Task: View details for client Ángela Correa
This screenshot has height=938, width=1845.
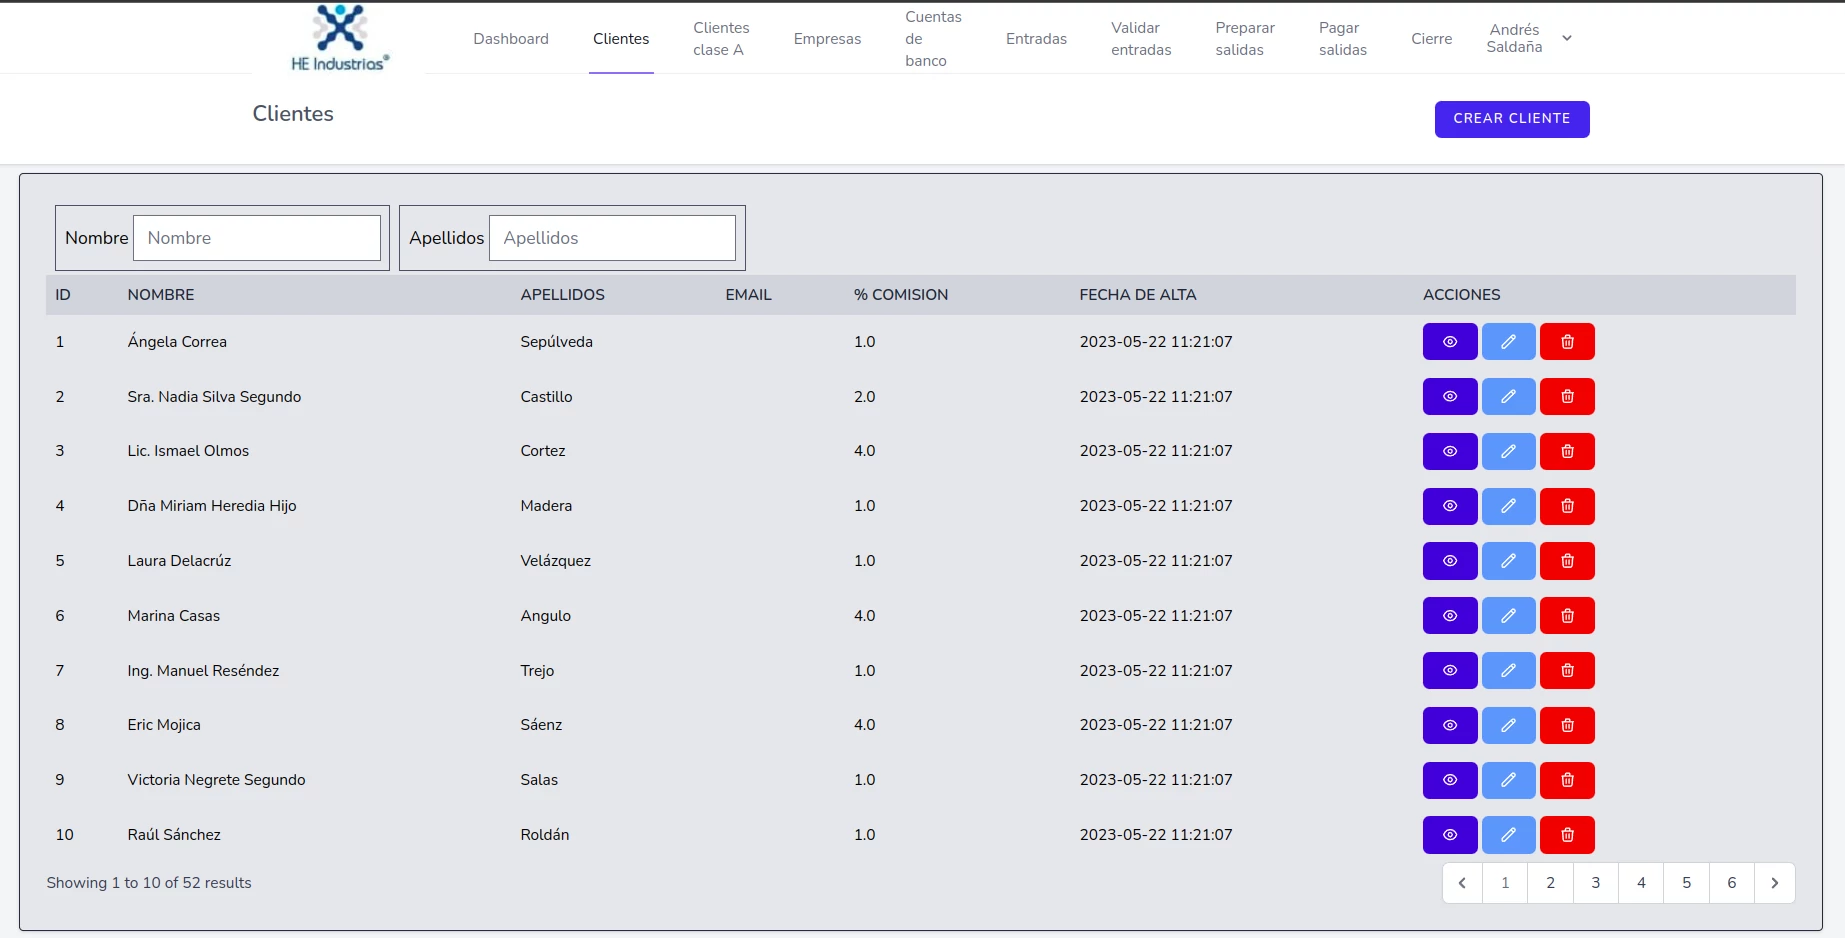Action: 1449,342
